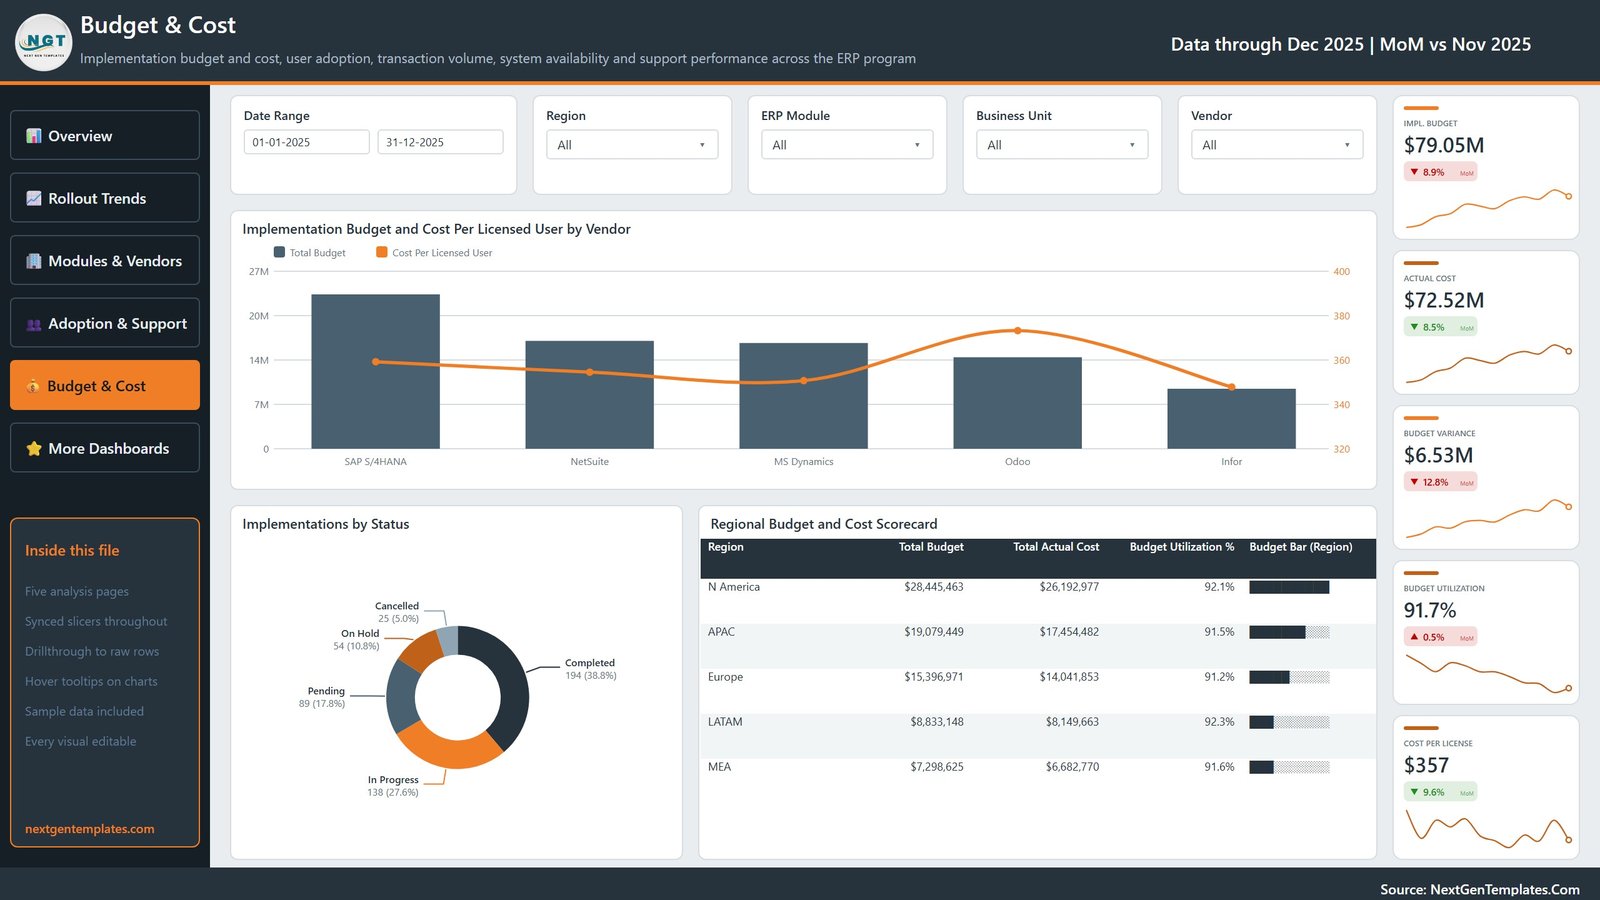
Task: Select the Odoo budget bar
Action: point(1018,403)
